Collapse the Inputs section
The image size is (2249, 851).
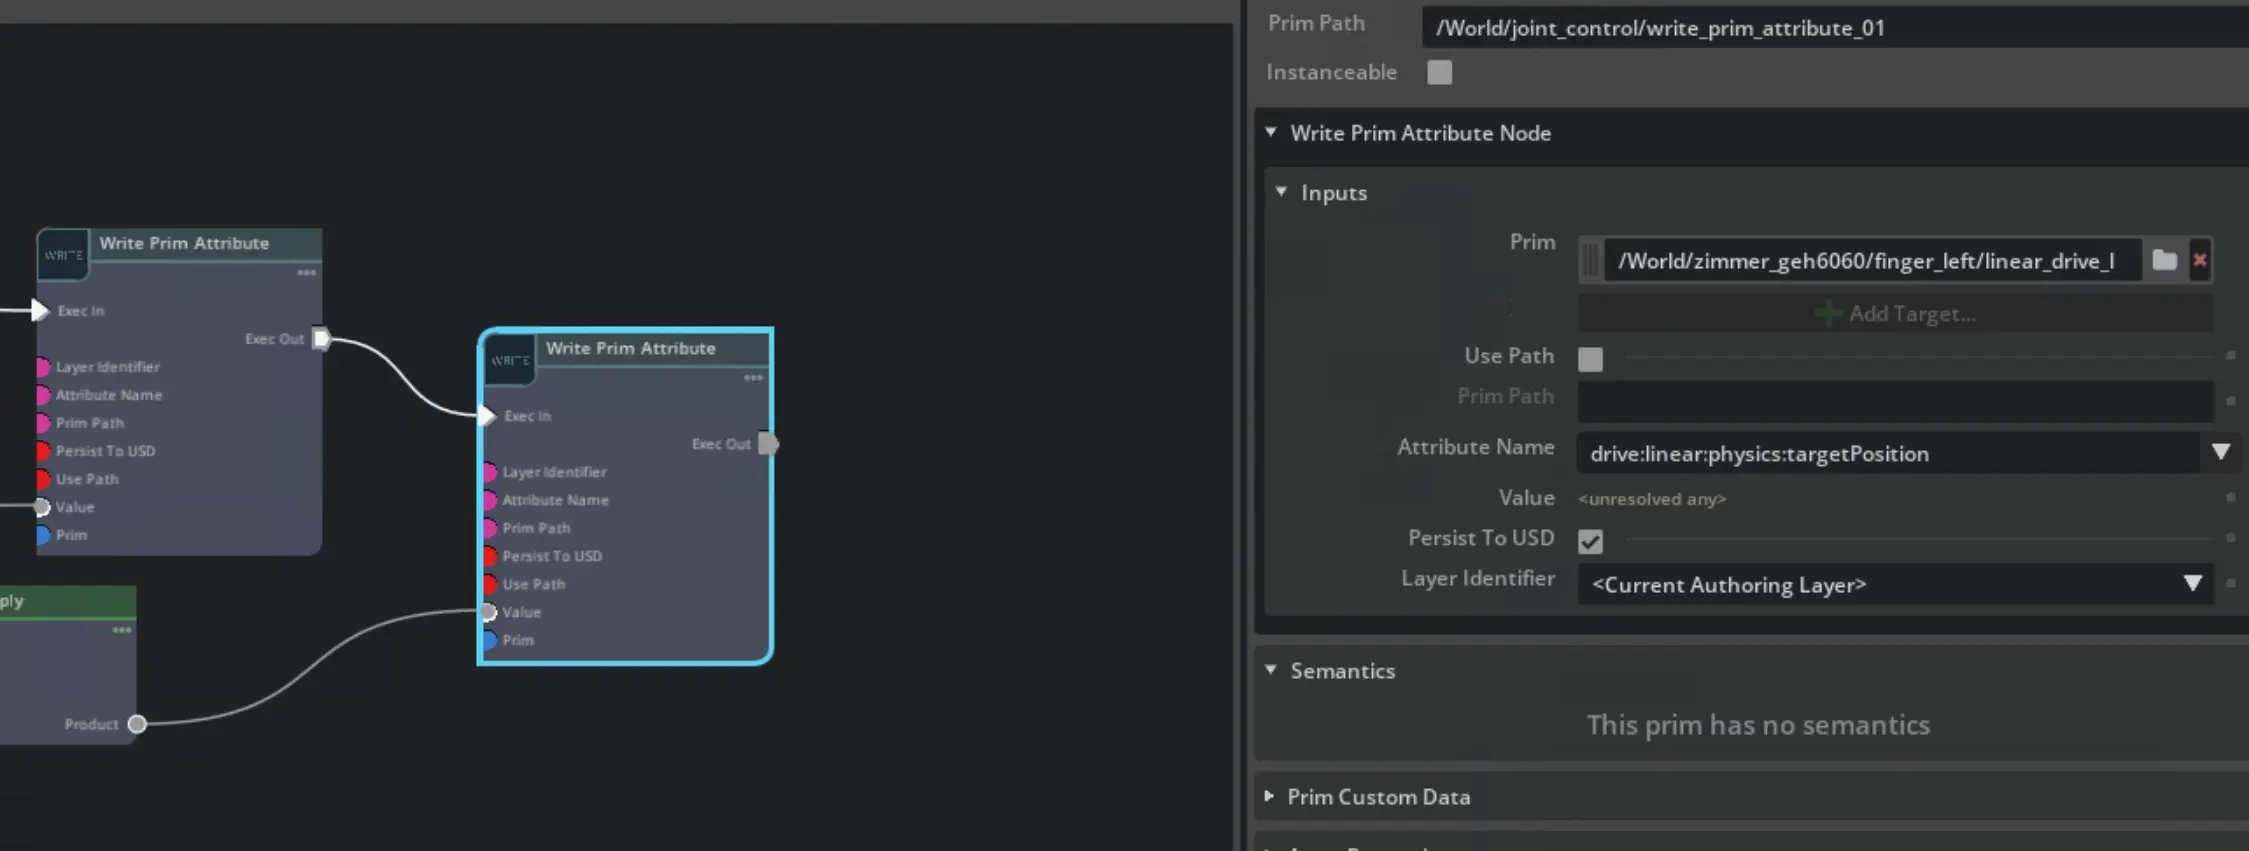tap(1281, 192)
